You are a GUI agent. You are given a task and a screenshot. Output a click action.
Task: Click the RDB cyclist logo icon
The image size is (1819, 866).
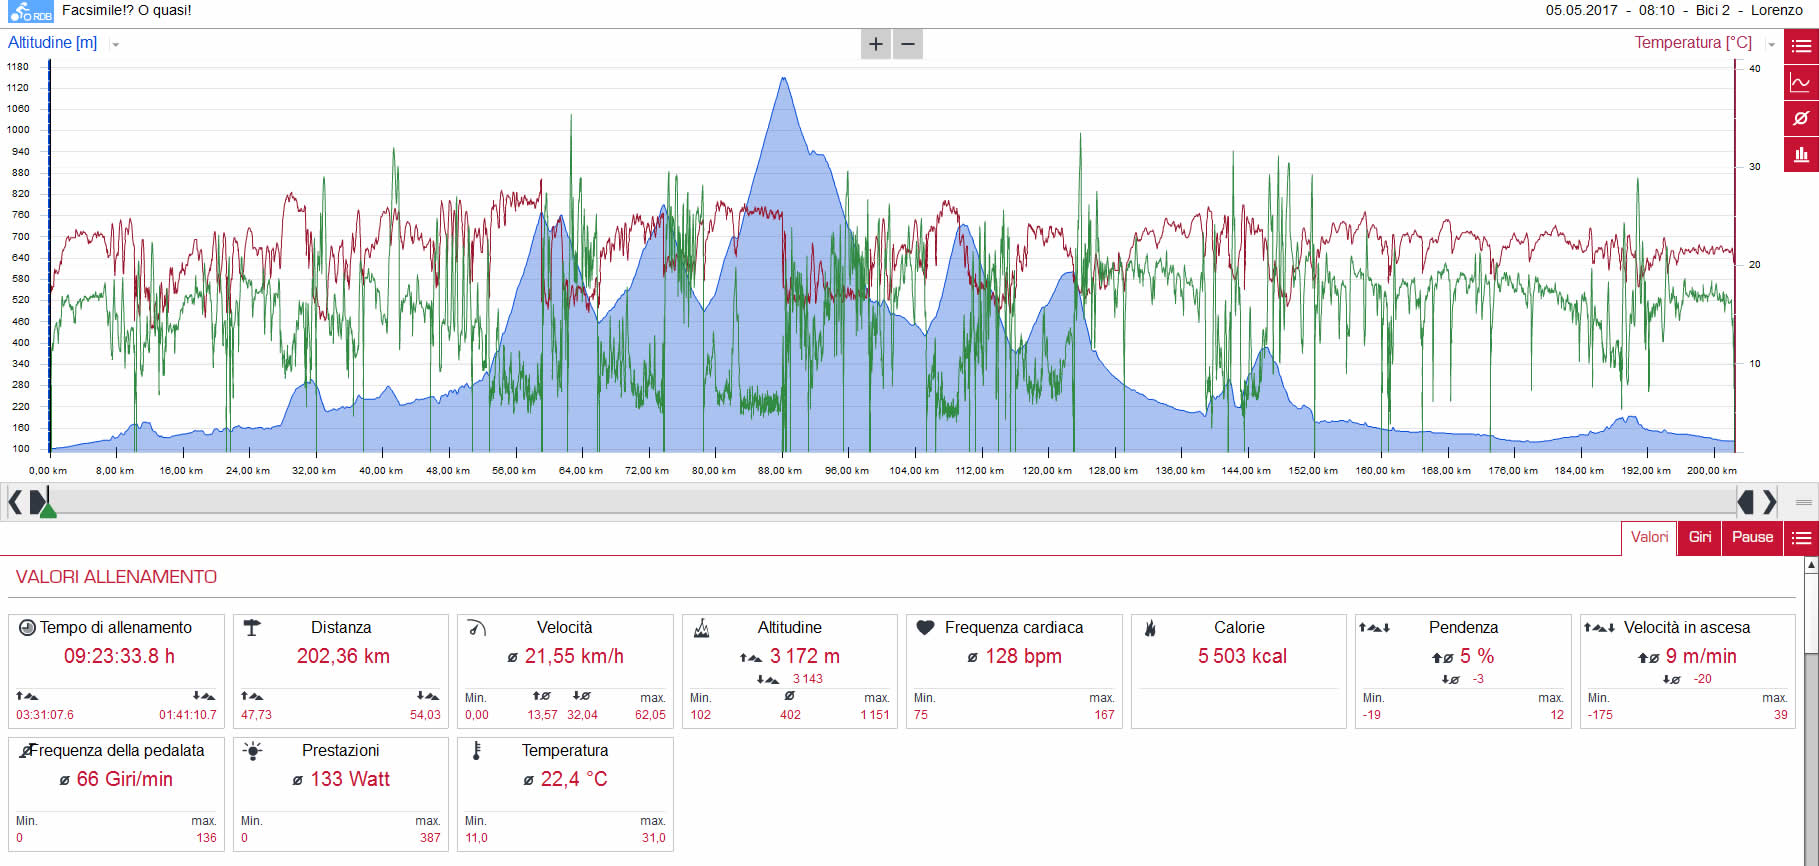31,12
